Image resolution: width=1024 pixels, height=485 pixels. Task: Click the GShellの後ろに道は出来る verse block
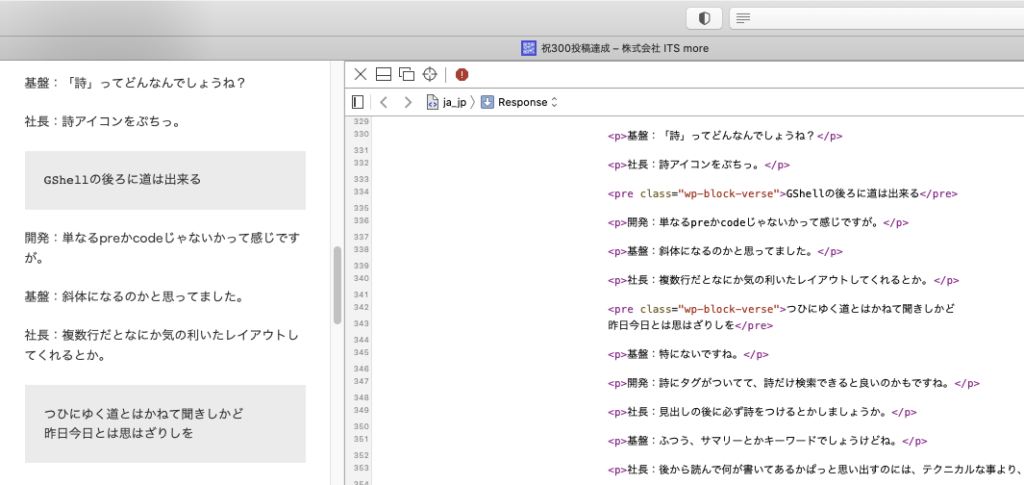[x=165, y=180]
